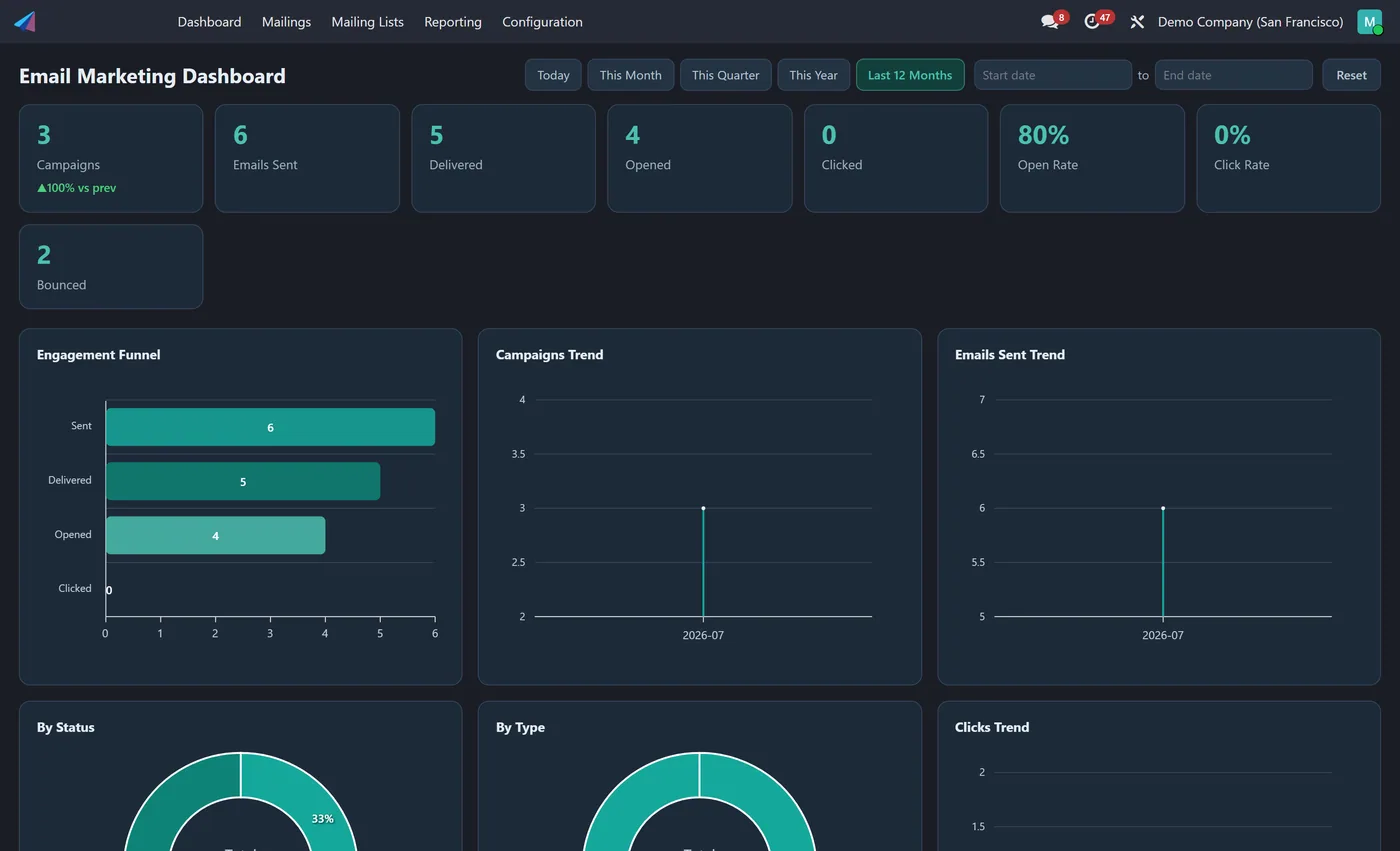This screenshot has height=851, width=1400.
Task: Open the Campaigns KPI card
Action: (x=111, y=158)
